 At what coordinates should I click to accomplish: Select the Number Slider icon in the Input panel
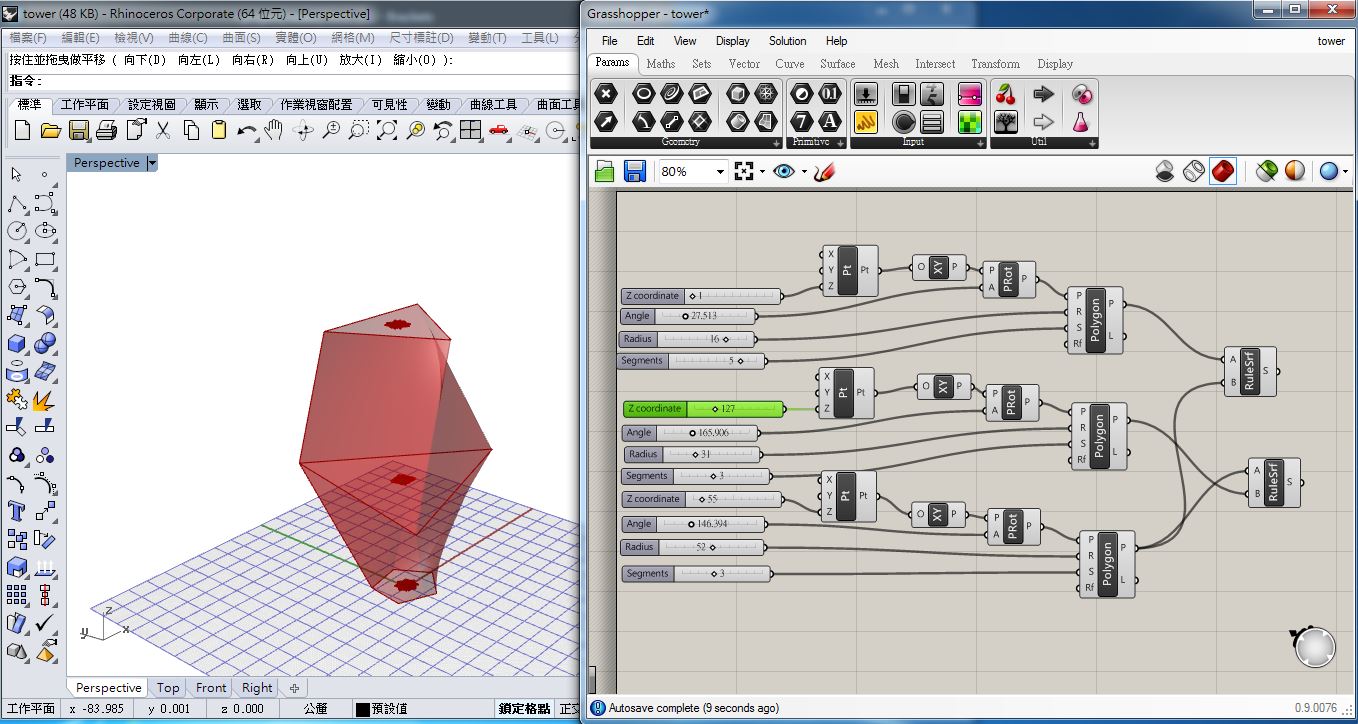click(866, 93)
